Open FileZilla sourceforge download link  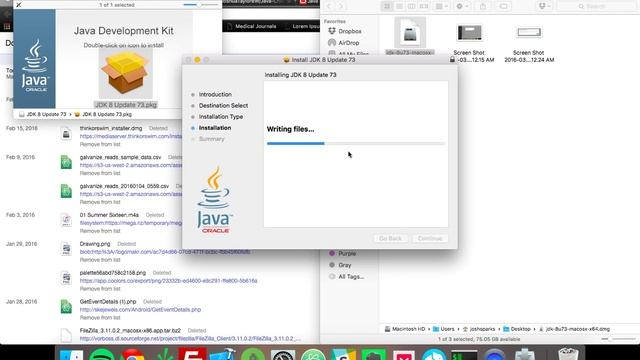click(x=190, y=339)
